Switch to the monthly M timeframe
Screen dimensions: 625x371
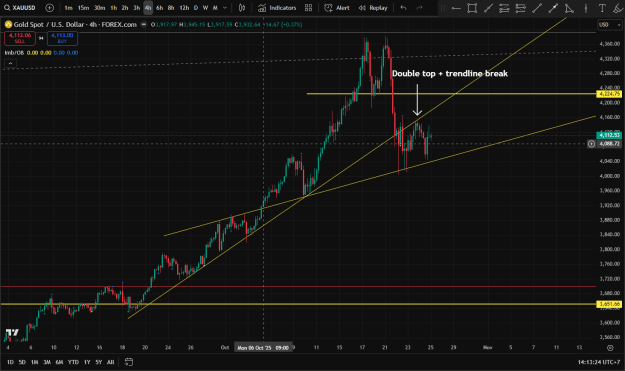click(215, 8)
